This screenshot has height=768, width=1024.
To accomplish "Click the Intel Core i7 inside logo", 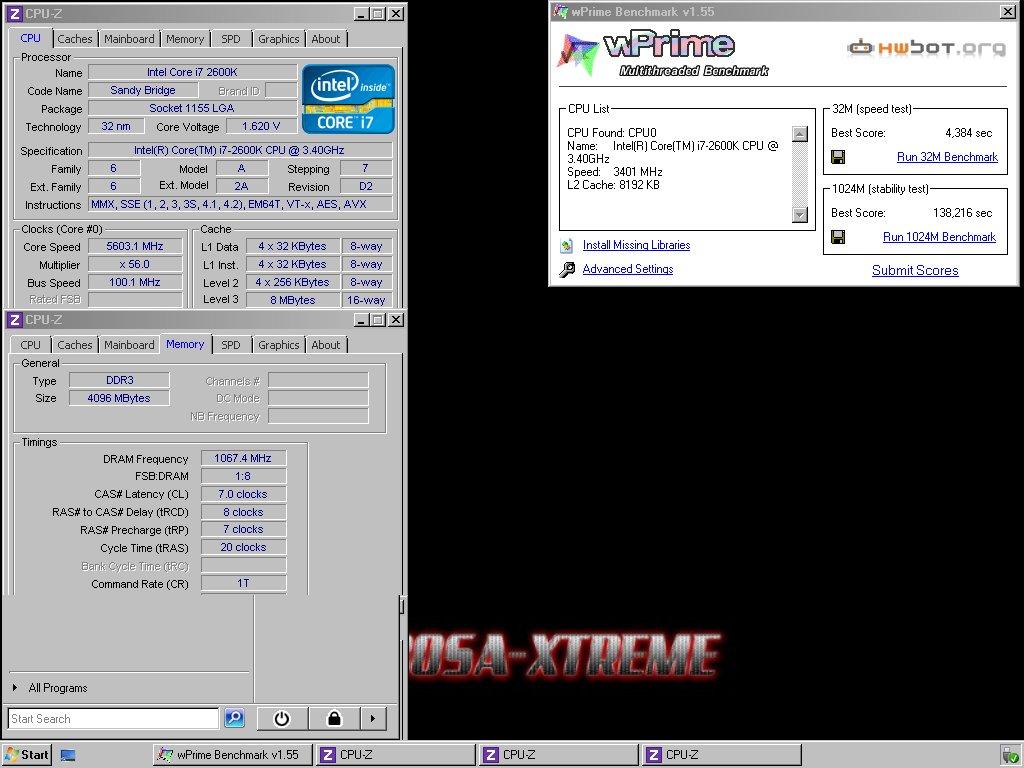I will pos(349,99).
